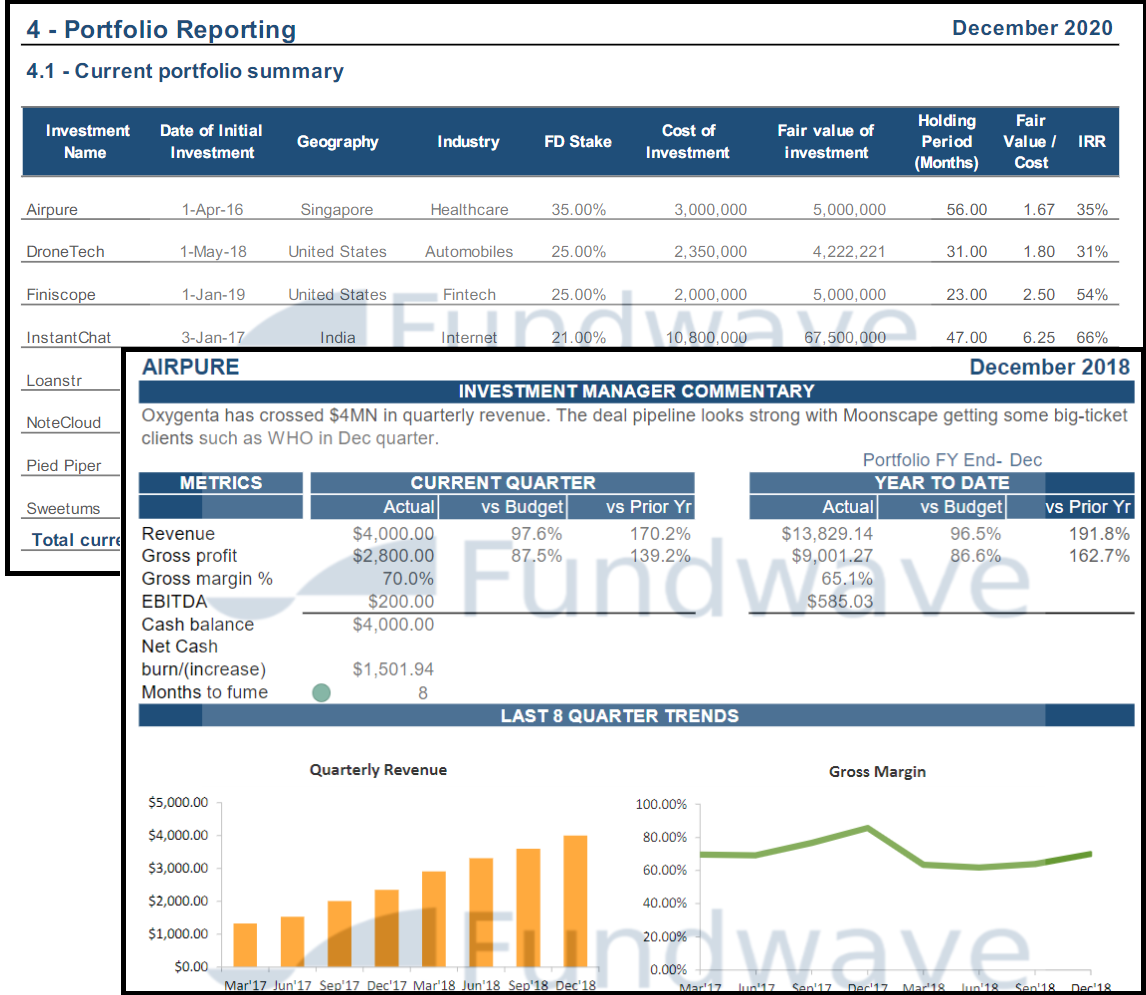Click the INVESTMENT MANAGER COMMENTARY banner
The image size is (1146, 995).
click(637, 391)
